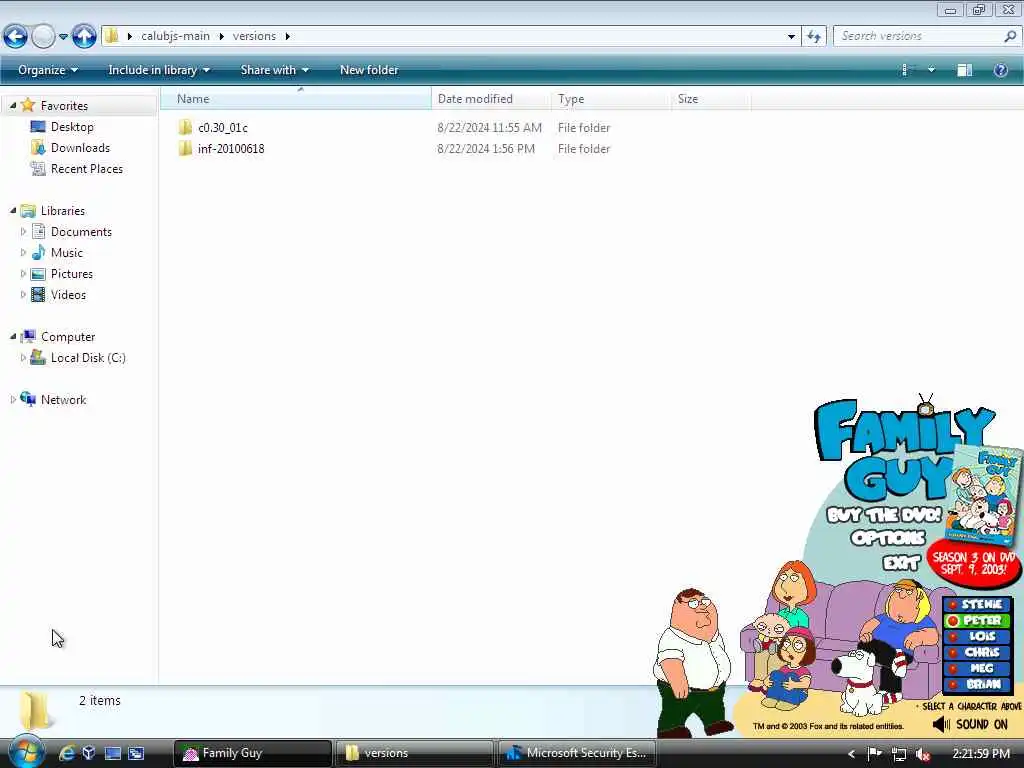1024x768 pixels.
Task: Click the search magnifier icon
Action: (x=1010, y=36)
